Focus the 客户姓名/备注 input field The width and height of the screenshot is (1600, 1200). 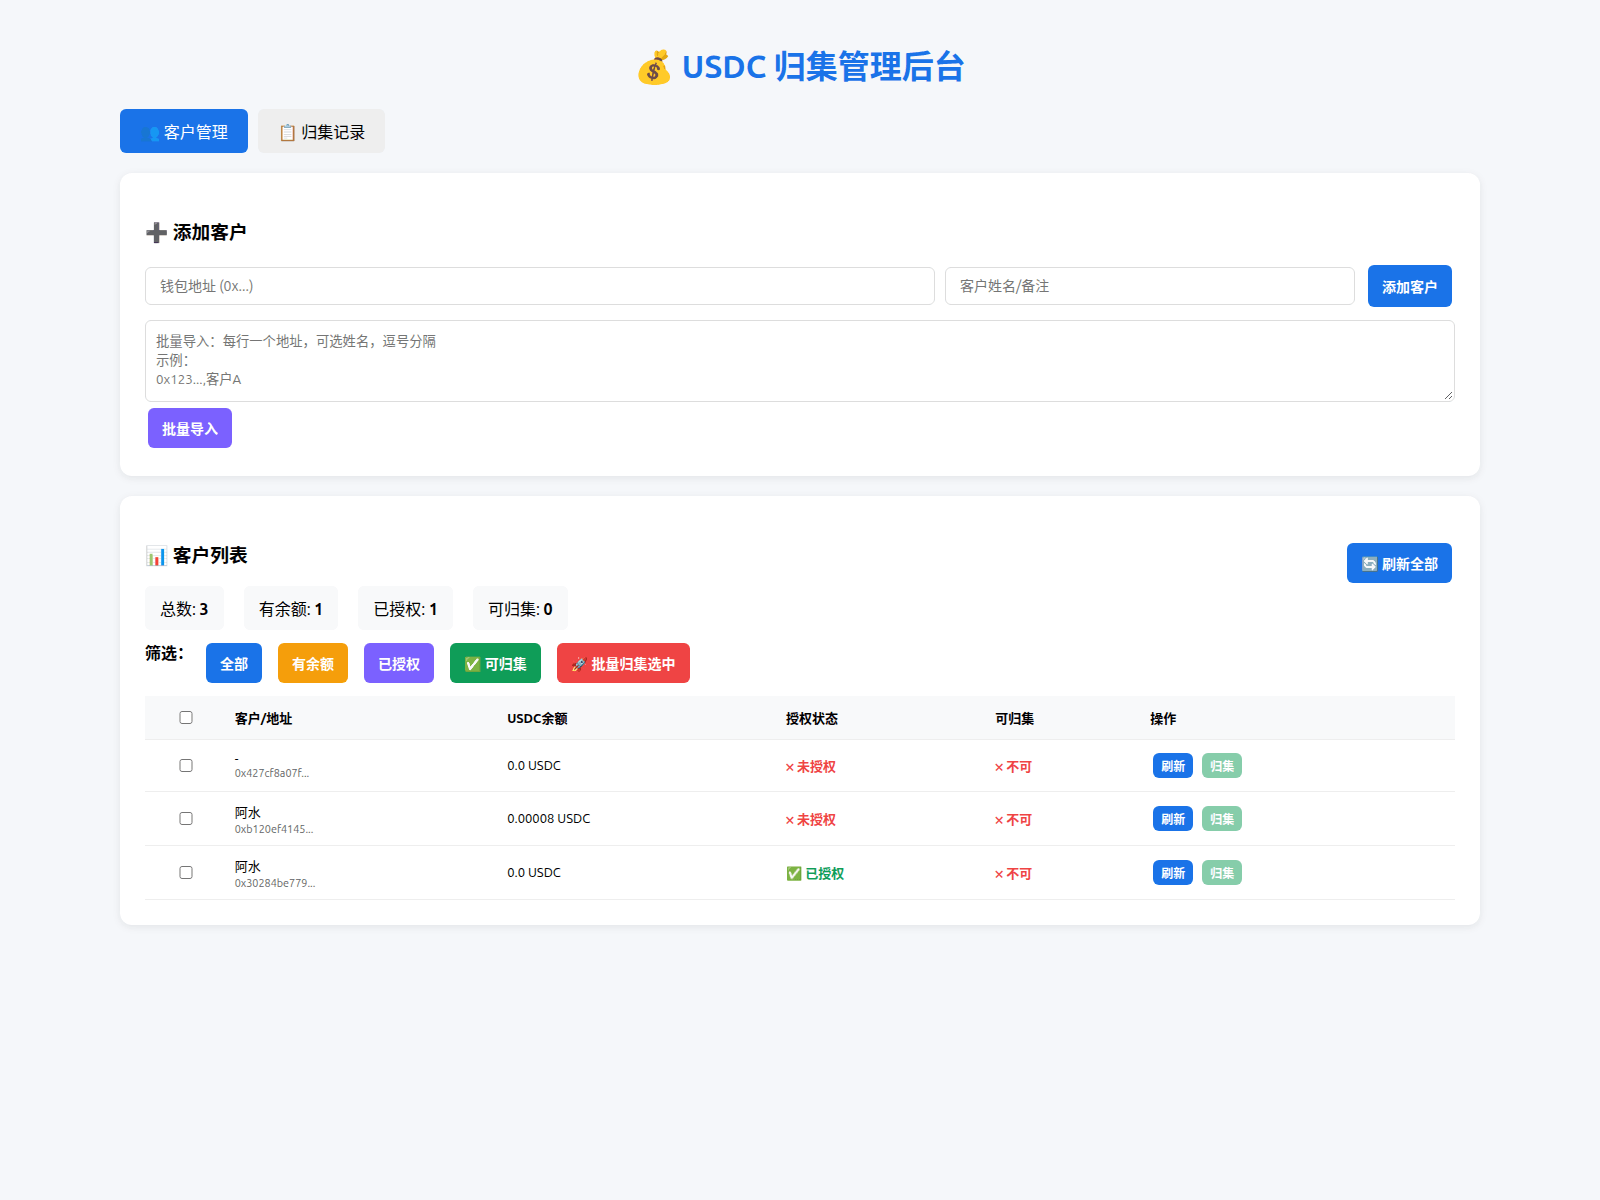point(1150,286)
